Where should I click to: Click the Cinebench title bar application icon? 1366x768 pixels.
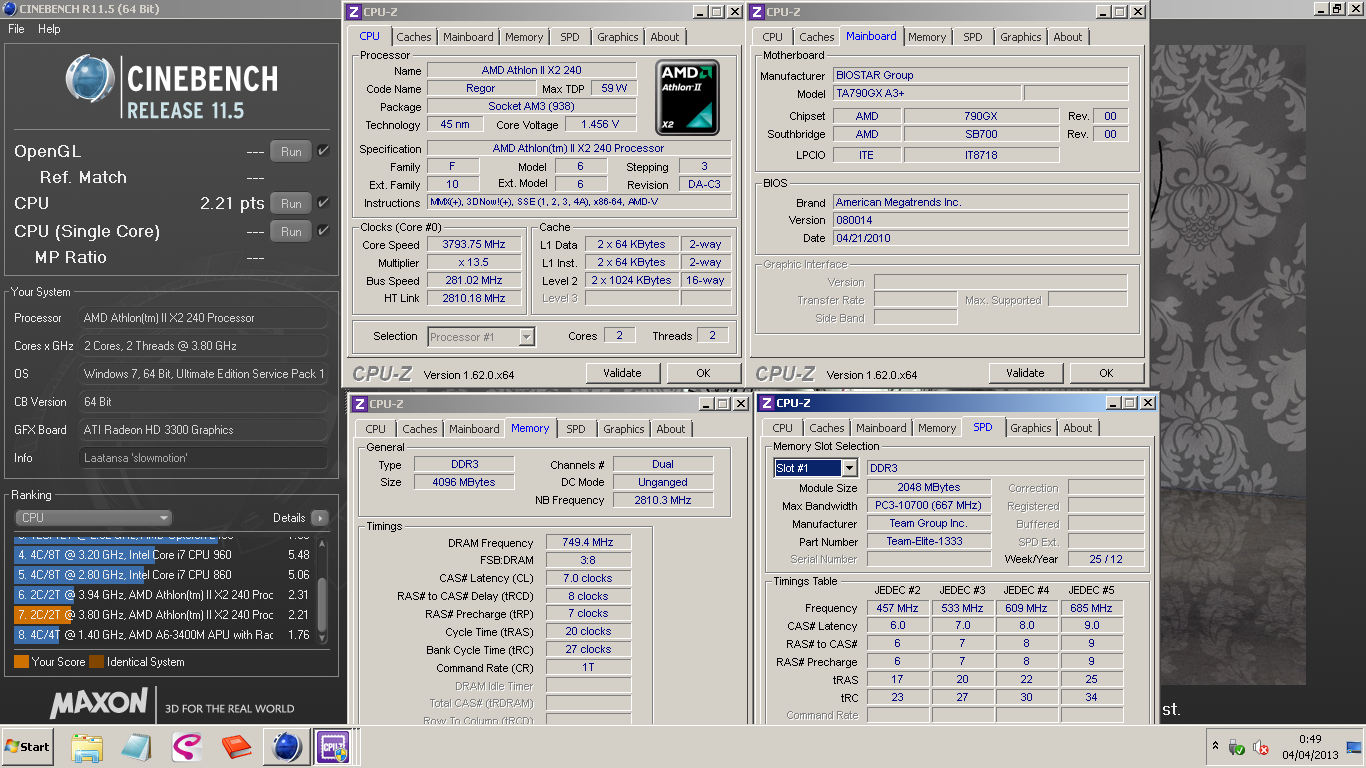[x=10, y=9]
